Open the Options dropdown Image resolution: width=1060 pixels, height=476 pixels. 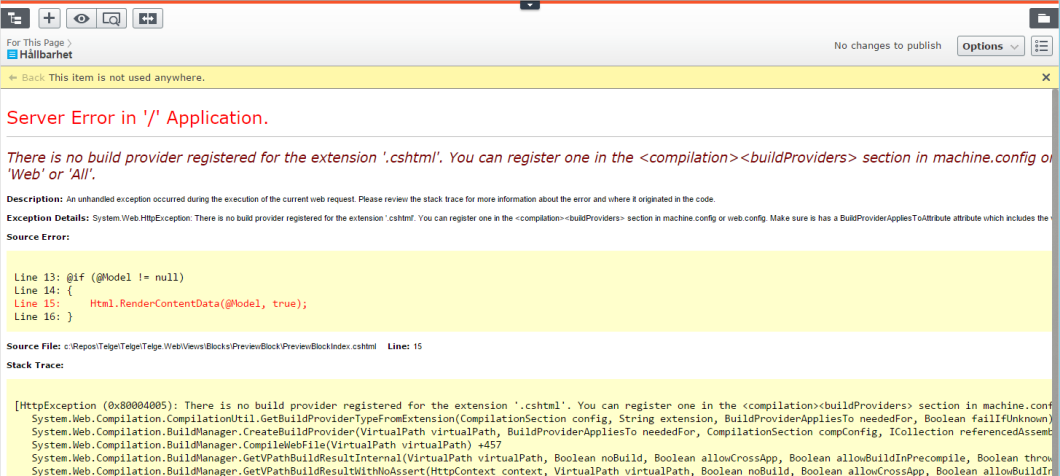coord(990,46)
